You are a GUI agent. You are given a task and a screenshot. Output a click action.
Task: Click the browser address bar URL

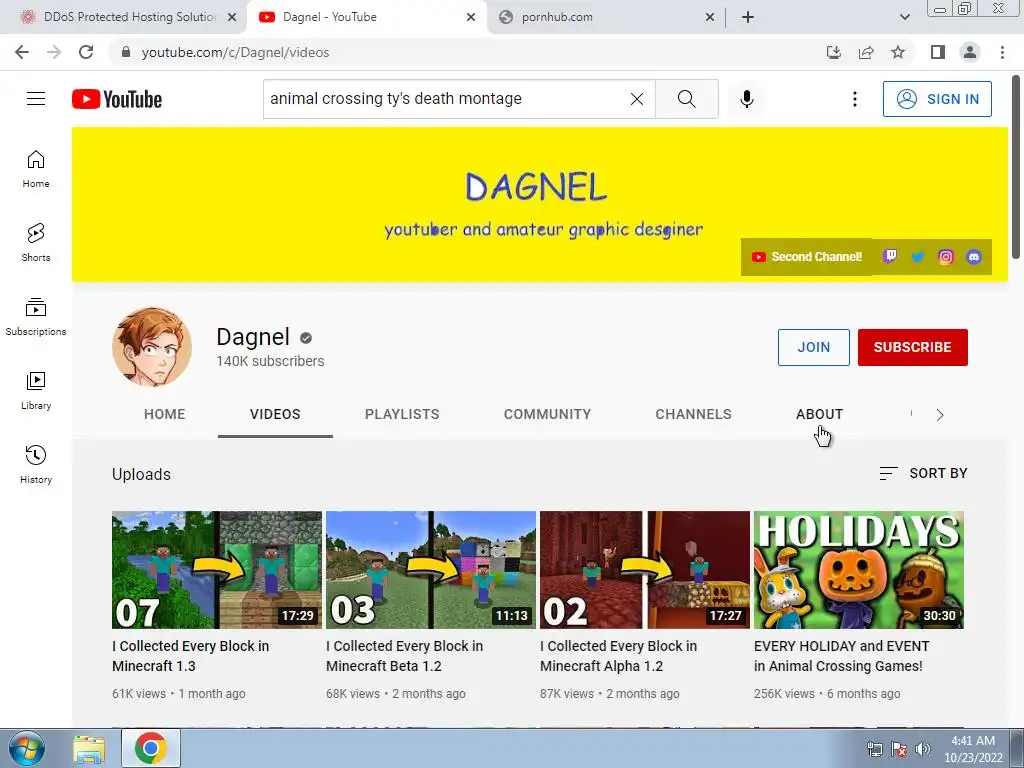(x=235, y=52)
